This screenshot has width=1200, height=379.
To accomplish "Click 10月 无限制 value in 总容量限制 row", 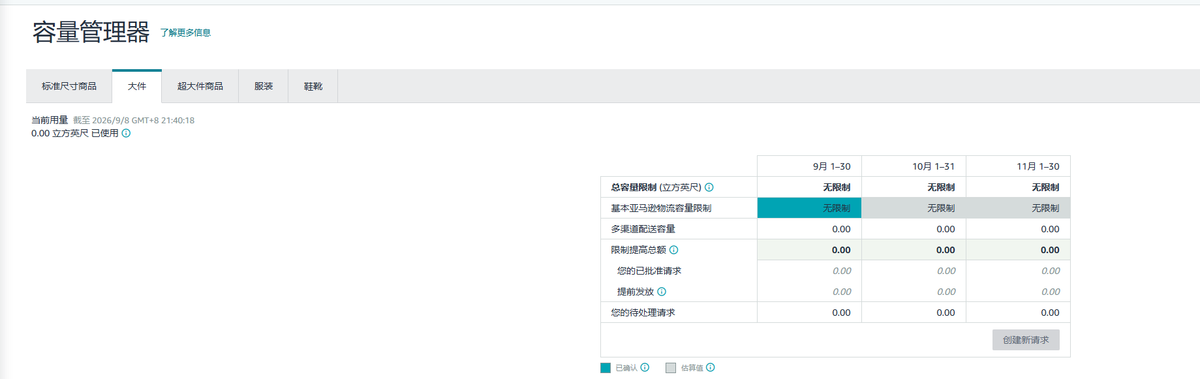I will coord(941,187).
